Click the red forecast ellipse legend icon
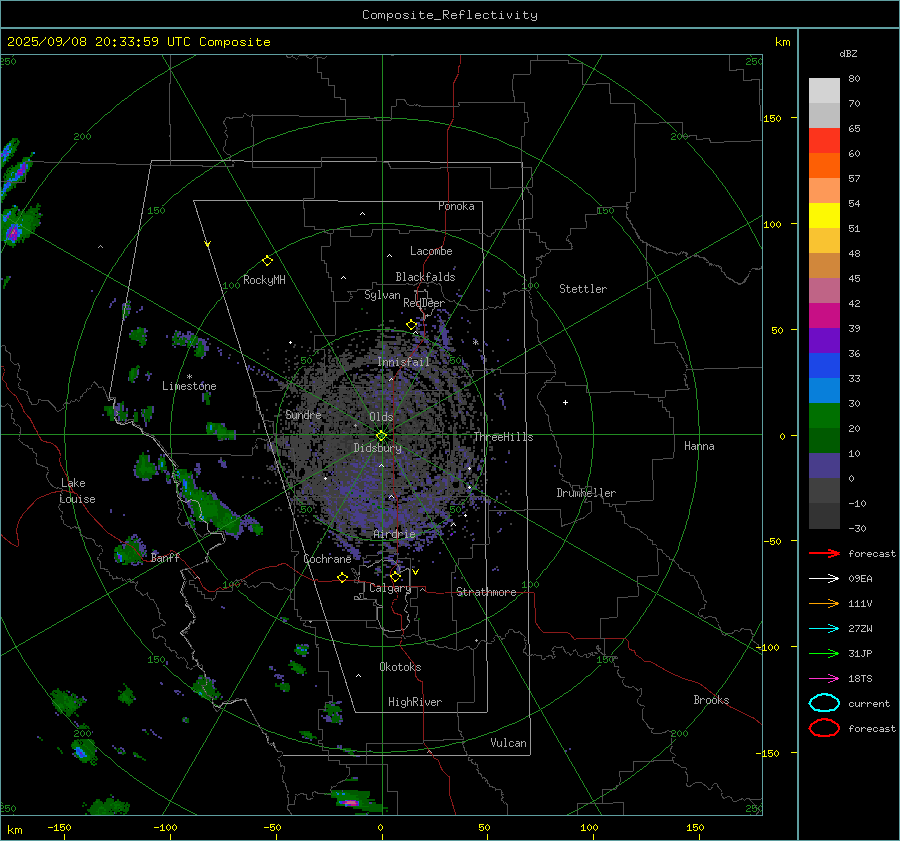 [x=824, y=728]
